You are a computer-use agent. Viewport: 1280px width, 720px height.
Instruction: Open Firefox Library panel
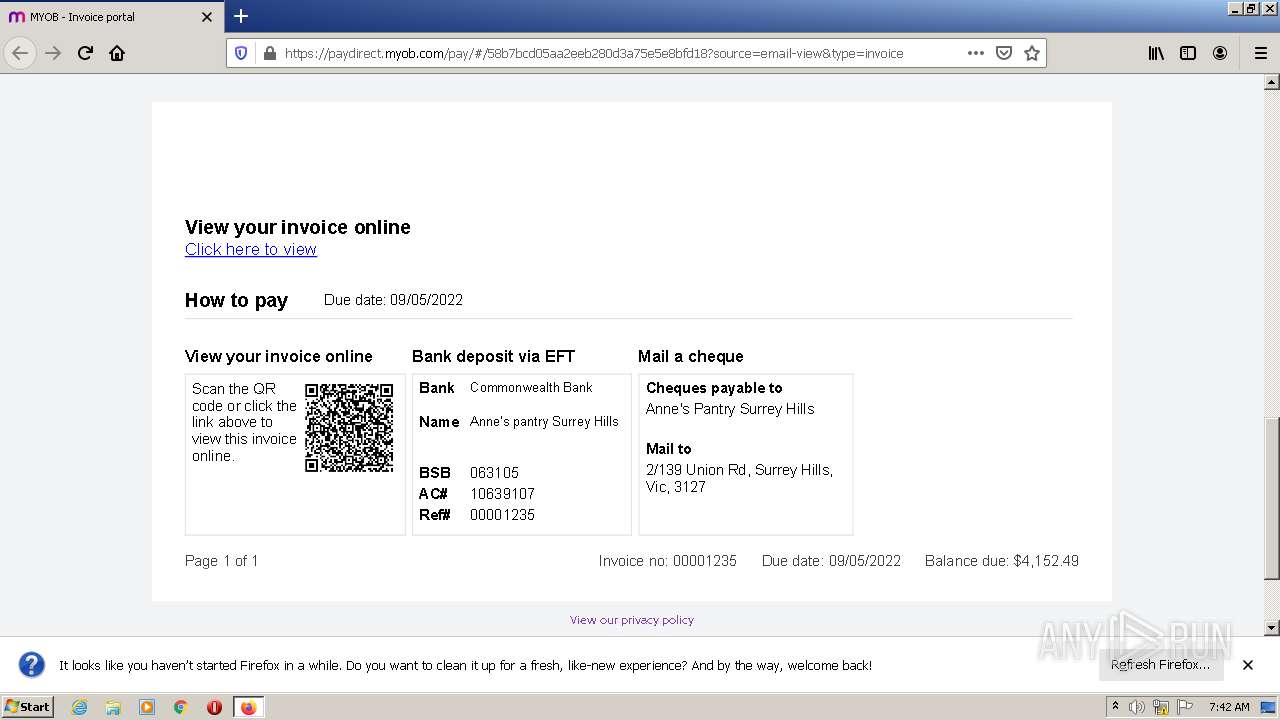pos(1156,53)
